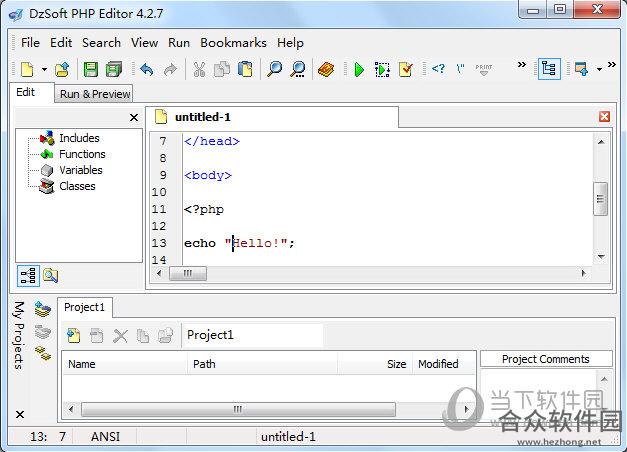
Task: Undo with the blue arrow icon
Action: (147, 70)
